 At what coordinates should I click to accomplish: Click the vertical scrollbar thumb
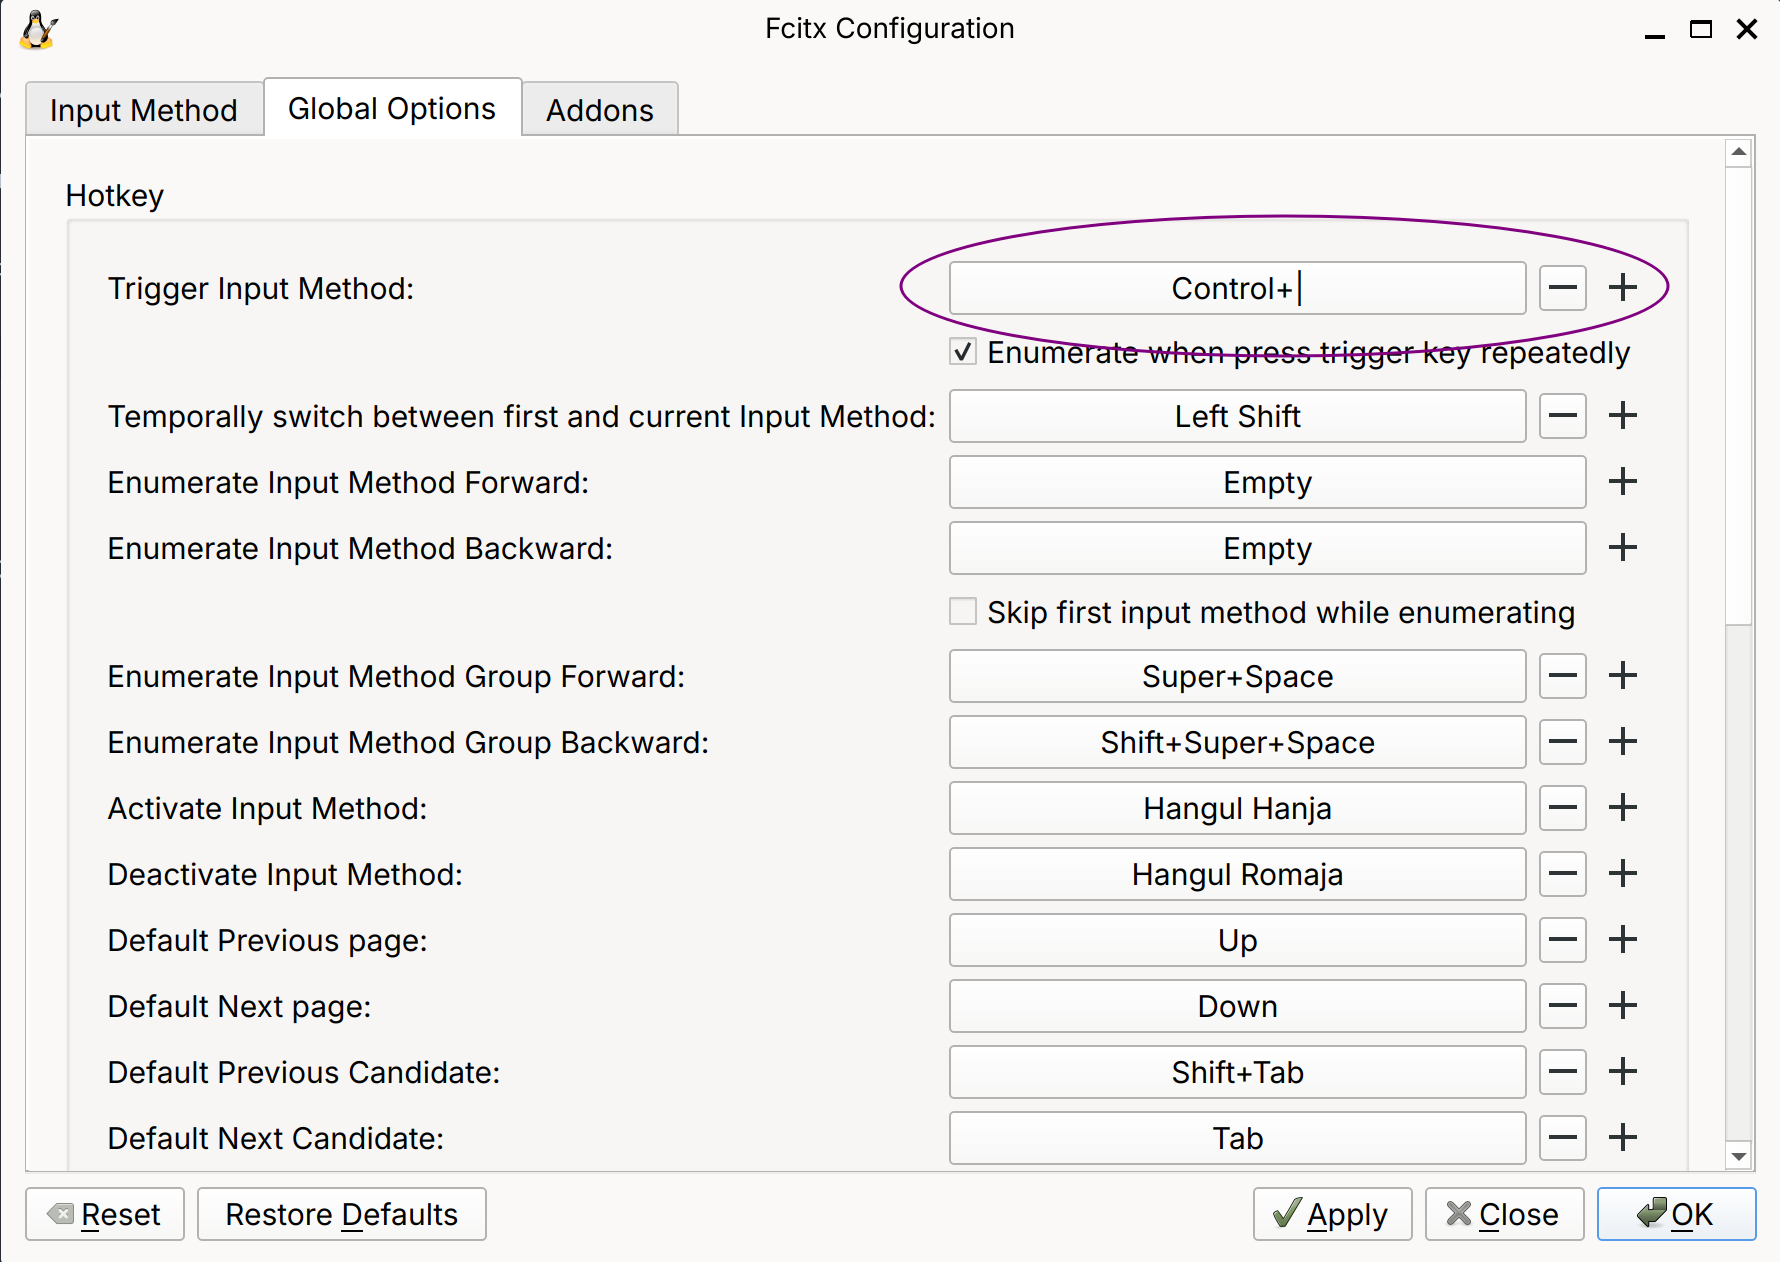click(1739, 395)
